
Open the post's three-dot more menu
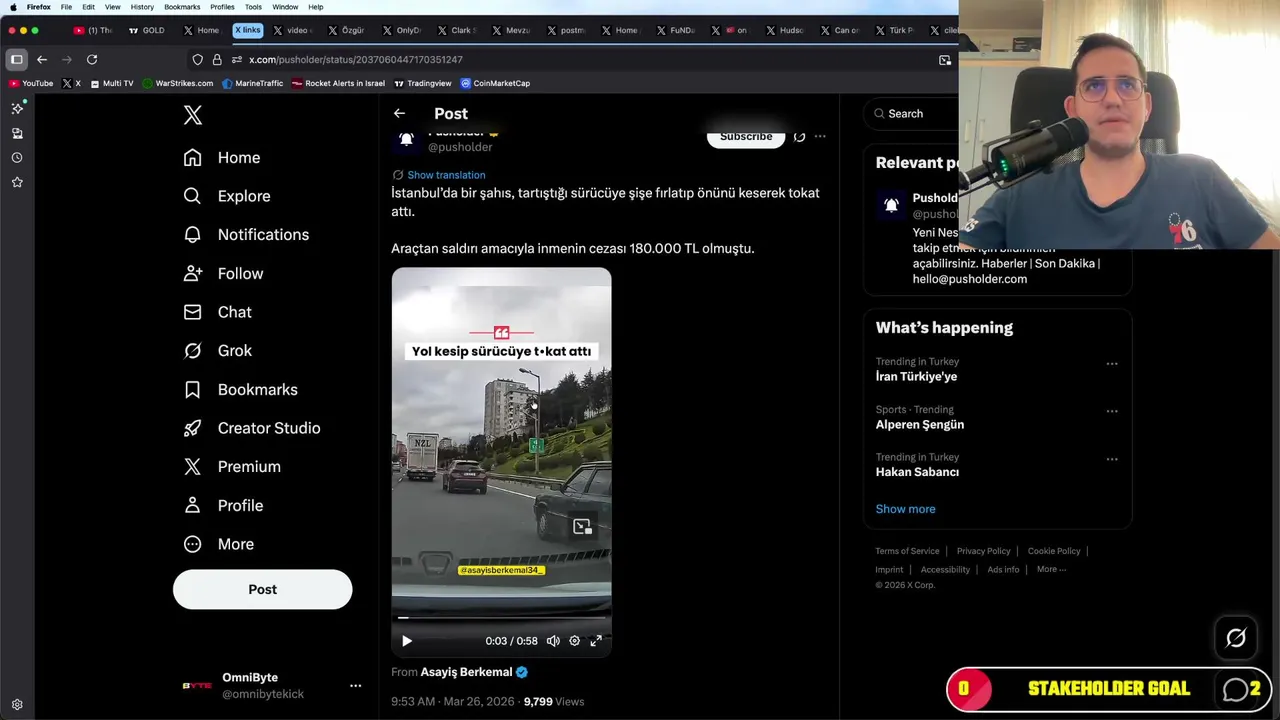coord(820,137)
